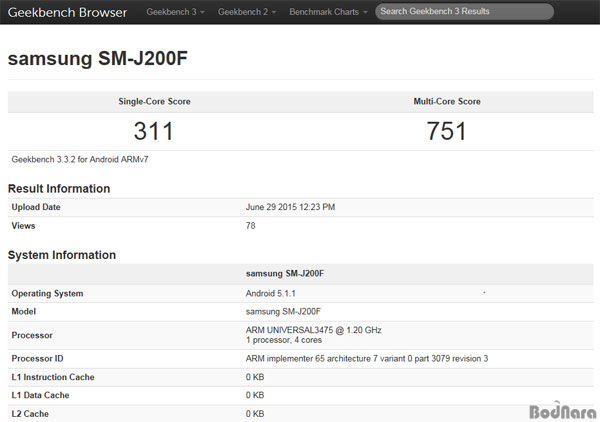
Task: Select the ARM implementer 65 architecture value
Action: click(367, 358)
